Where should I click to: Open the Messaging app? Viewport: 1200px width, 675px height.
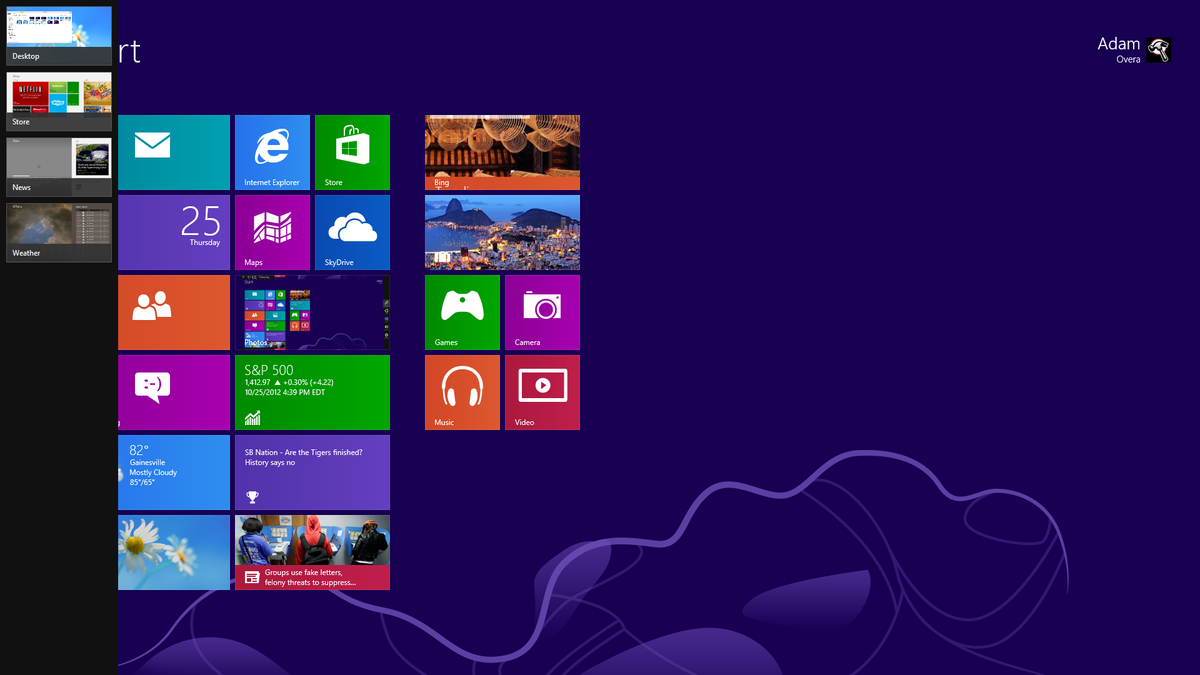173,392
